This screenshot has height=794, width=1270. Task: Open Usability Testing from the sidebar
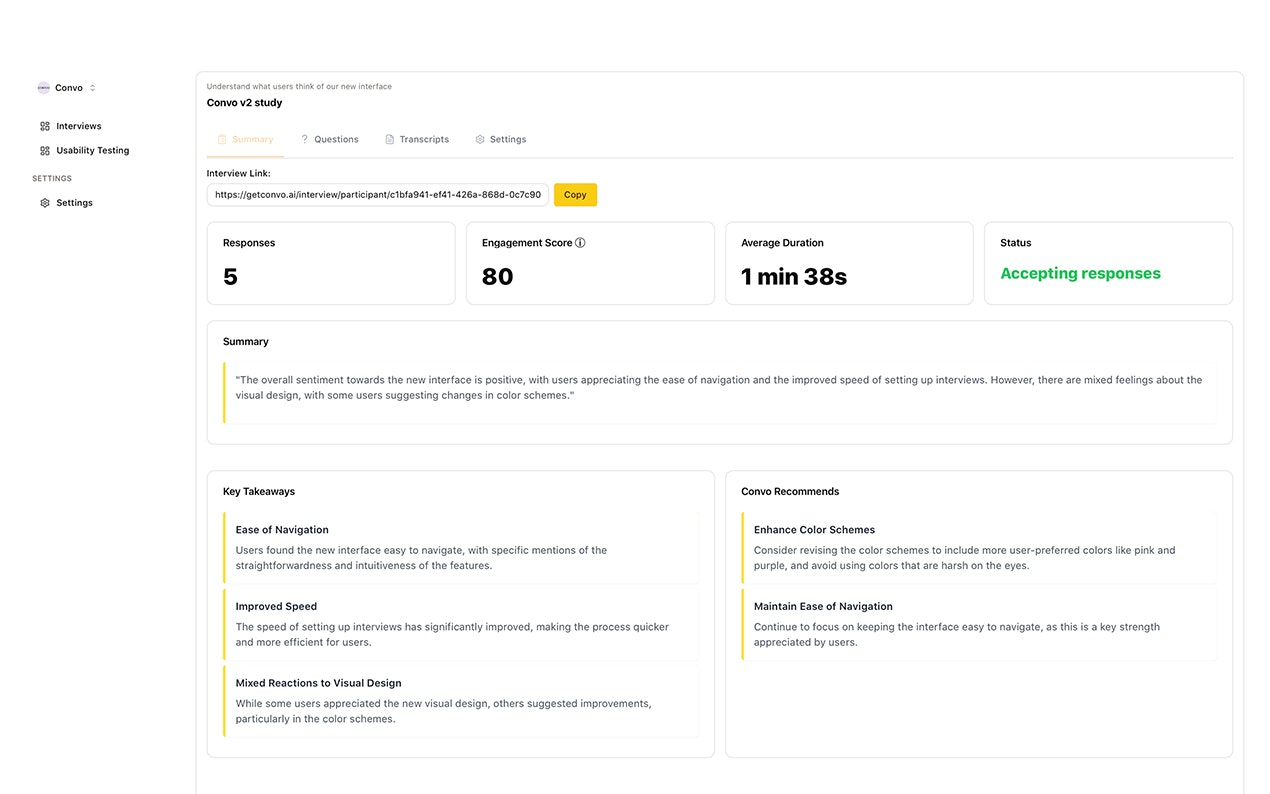click(92, 151)
